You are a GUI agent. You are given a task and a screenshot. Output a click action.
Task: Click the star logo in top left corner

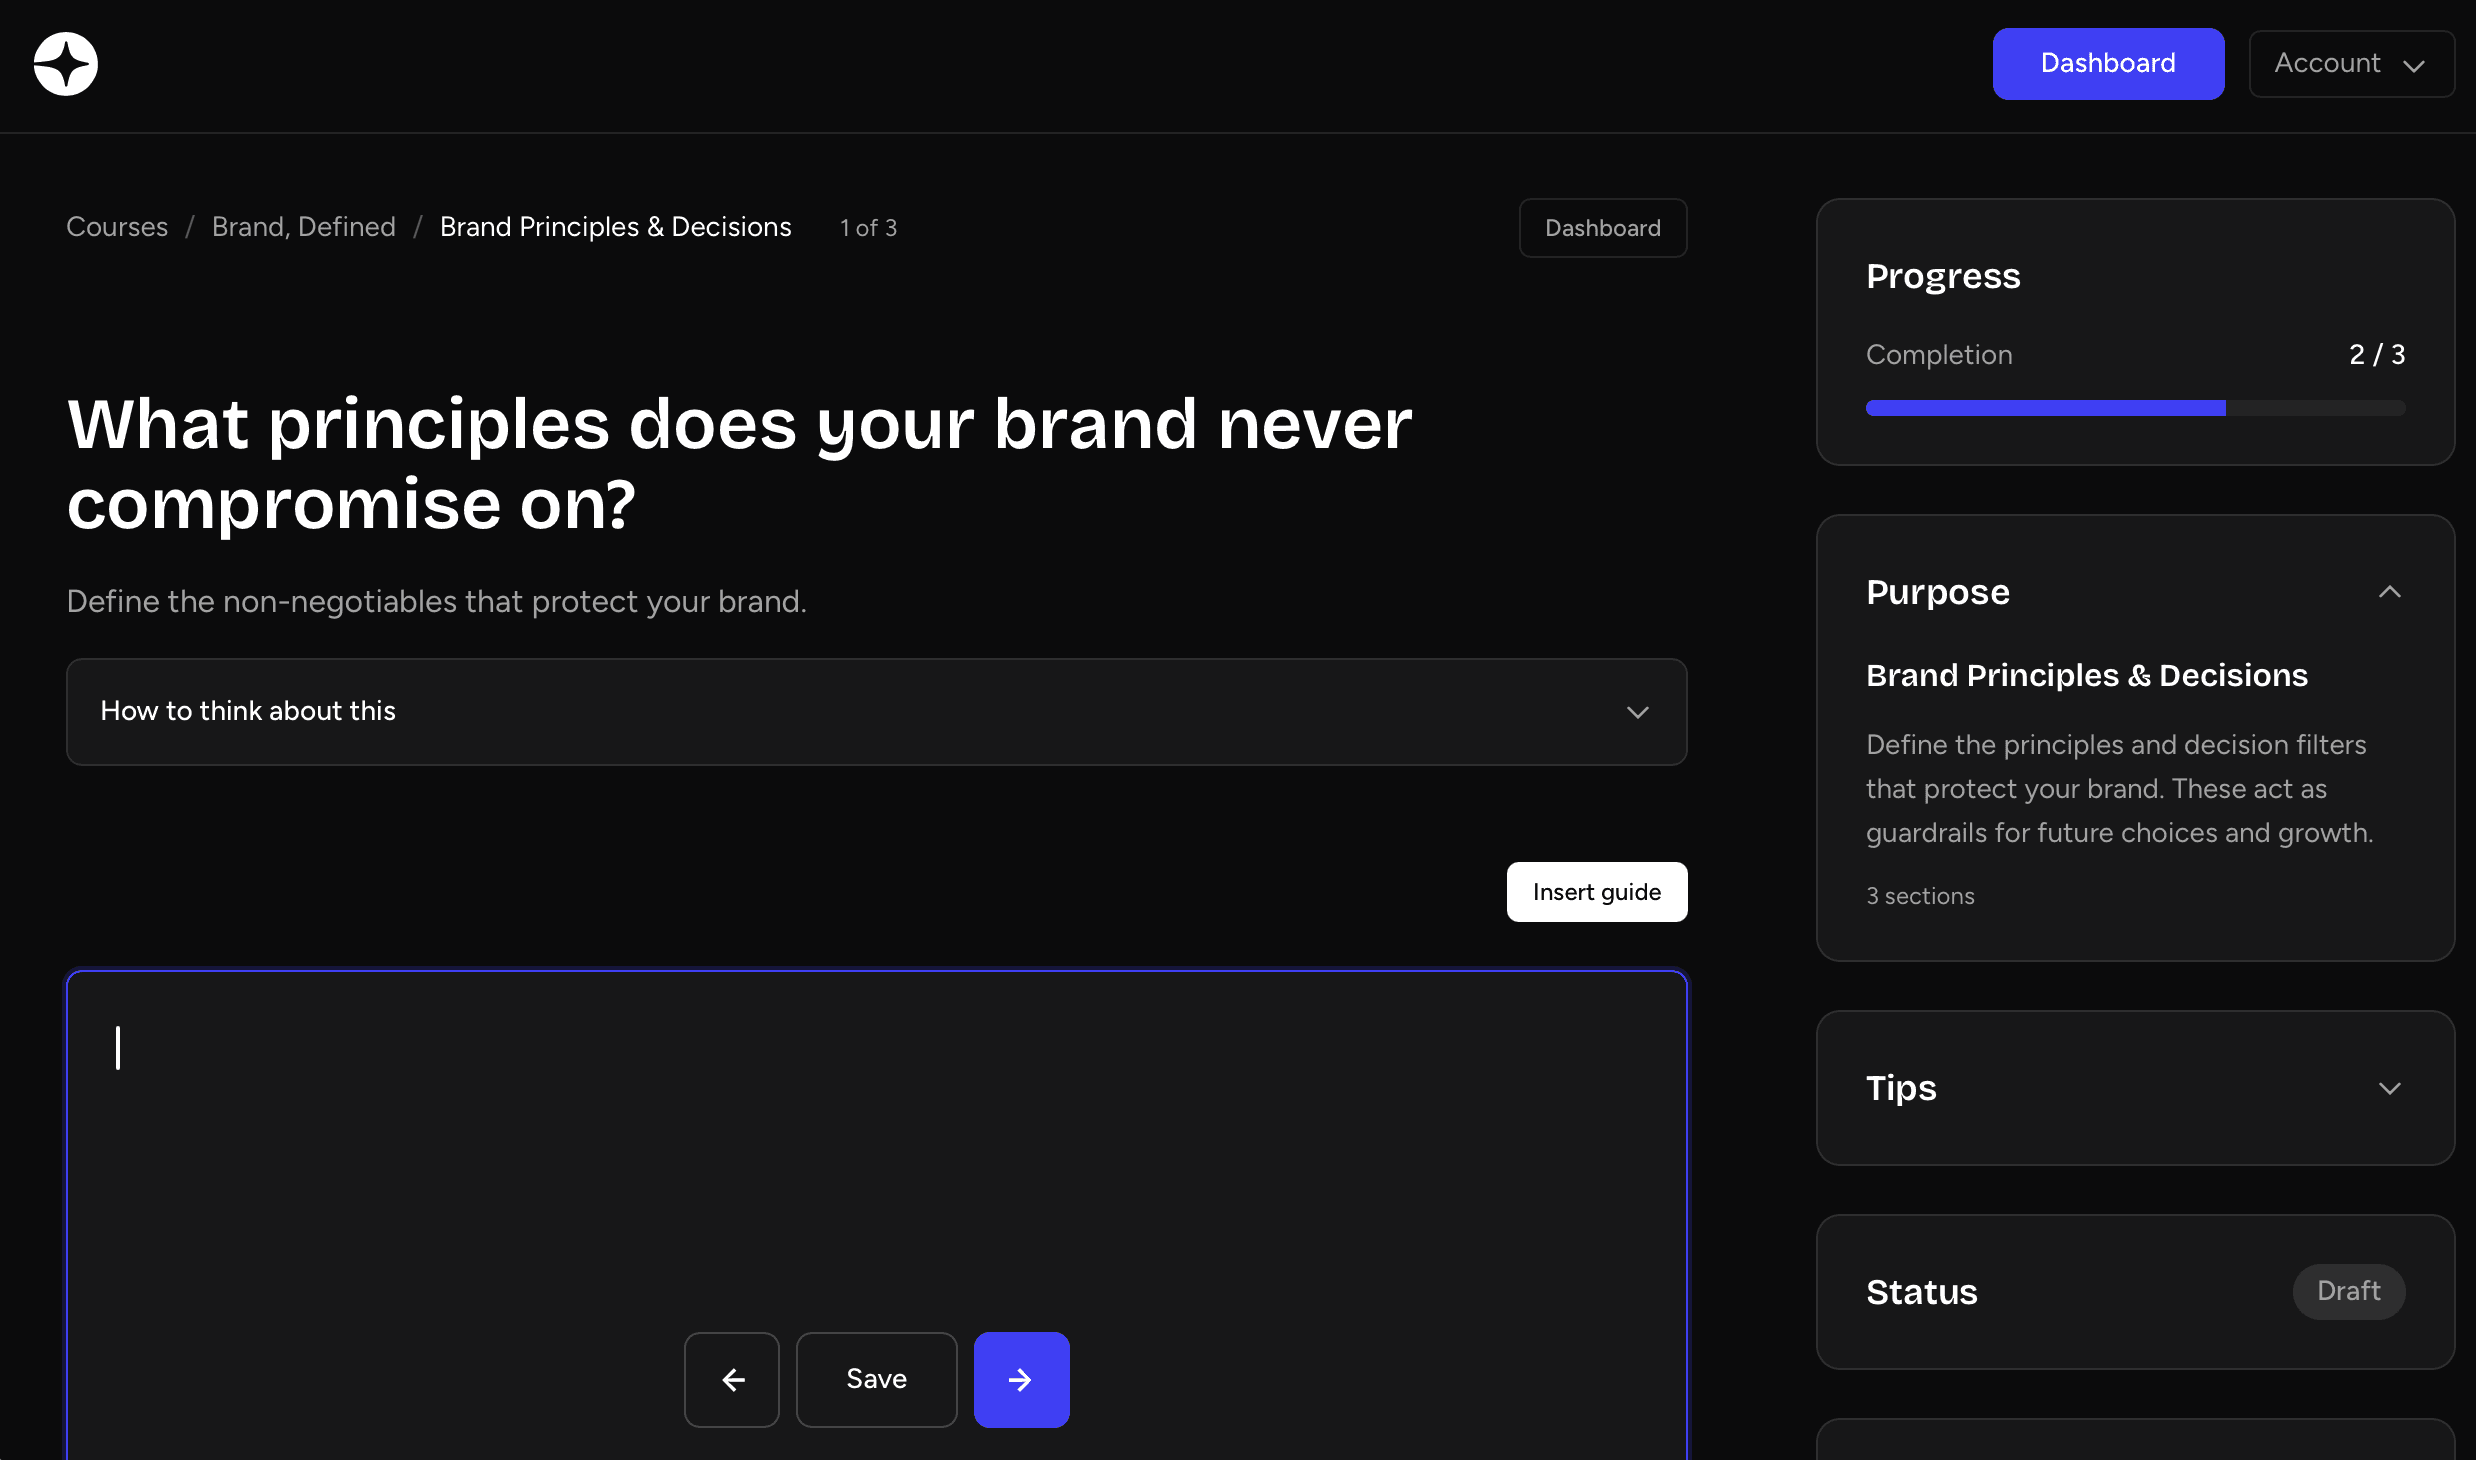coord(64,64)
